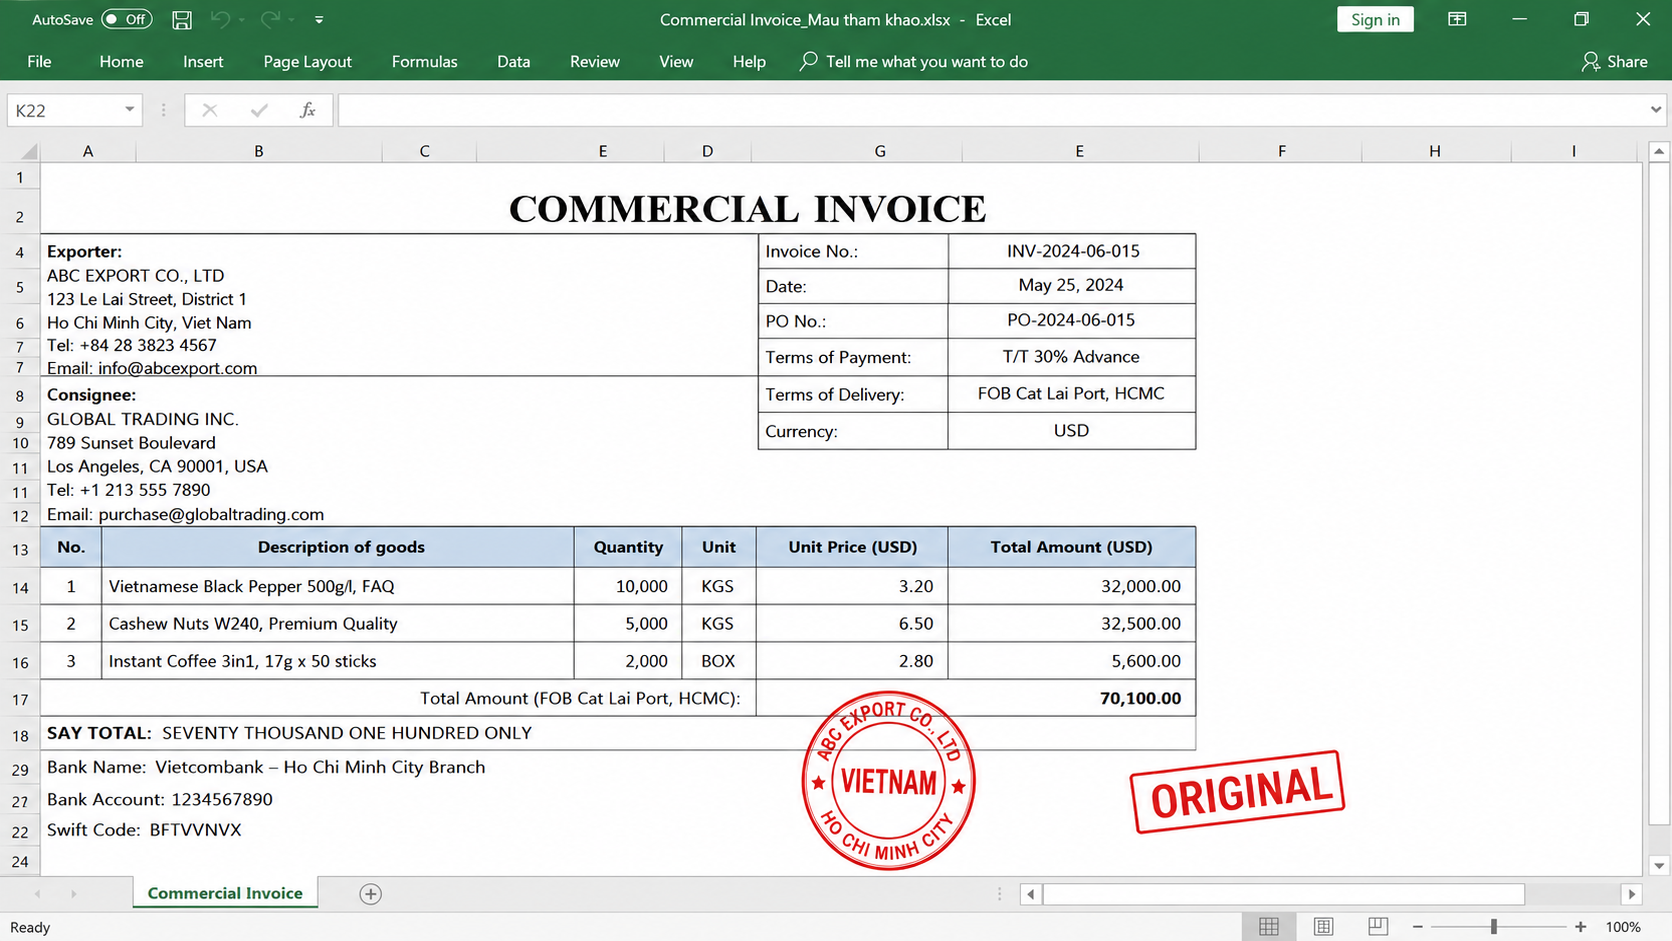
Task: Click the Cancel formula X icon
Action: pos(209,110)
